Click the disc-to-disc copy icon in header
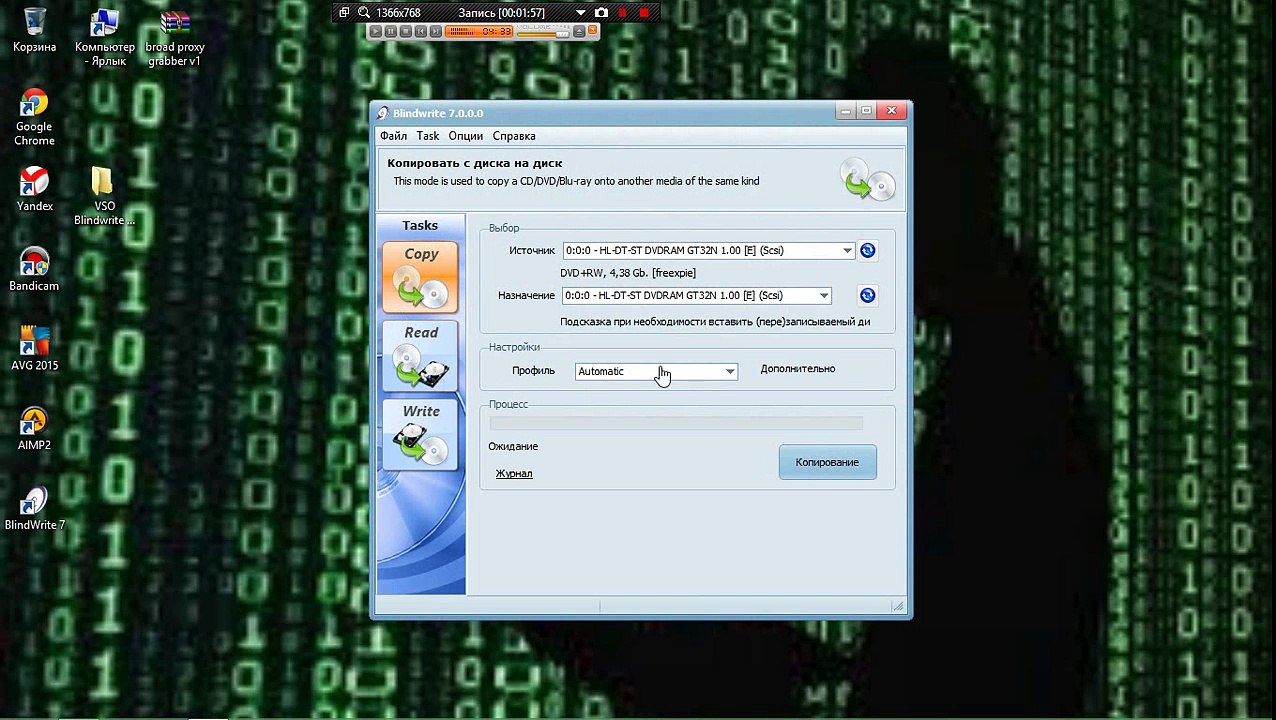1276x720 pixels. point(867,179)
